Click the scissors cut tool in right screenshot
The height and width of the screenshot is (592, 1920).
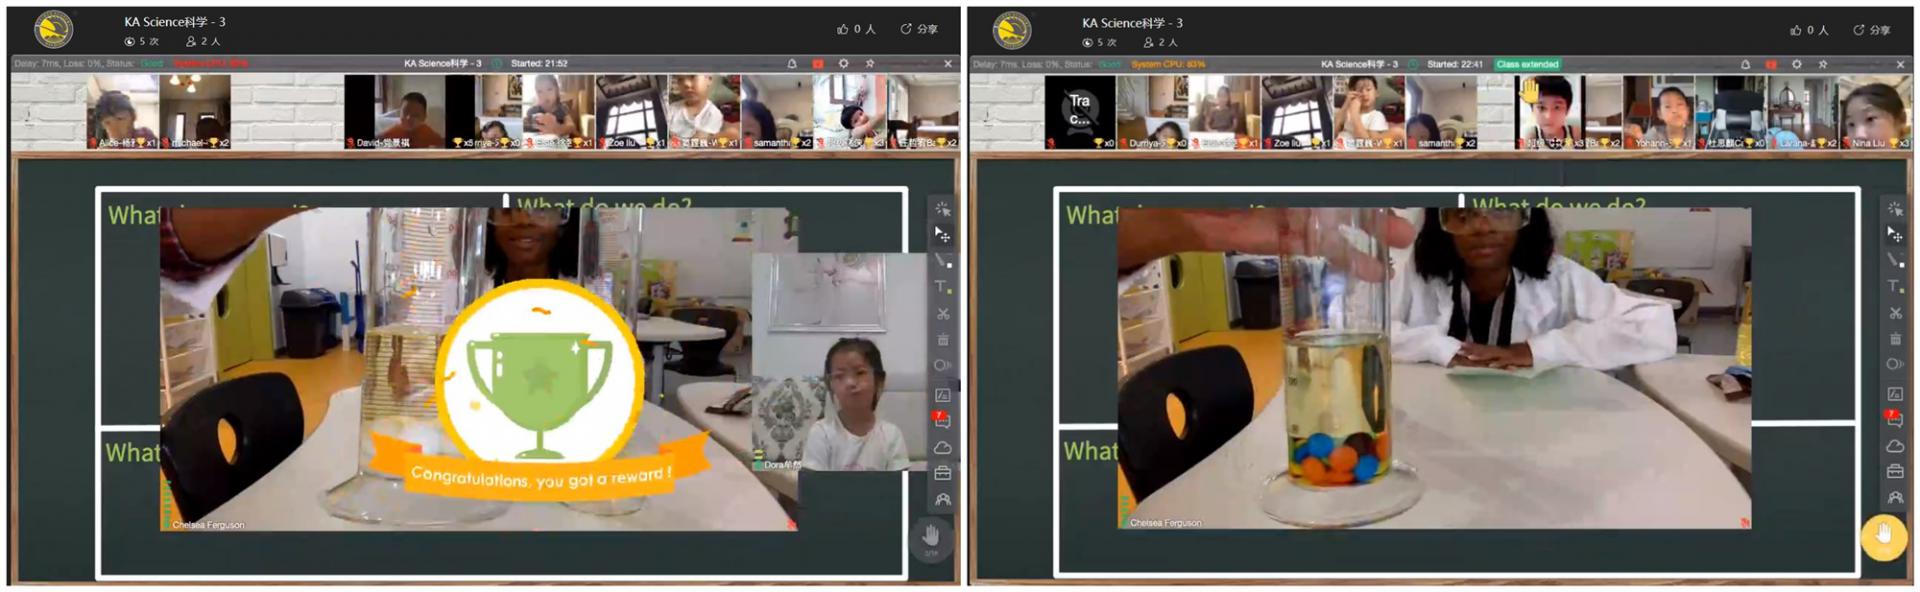click(1895, 313)
